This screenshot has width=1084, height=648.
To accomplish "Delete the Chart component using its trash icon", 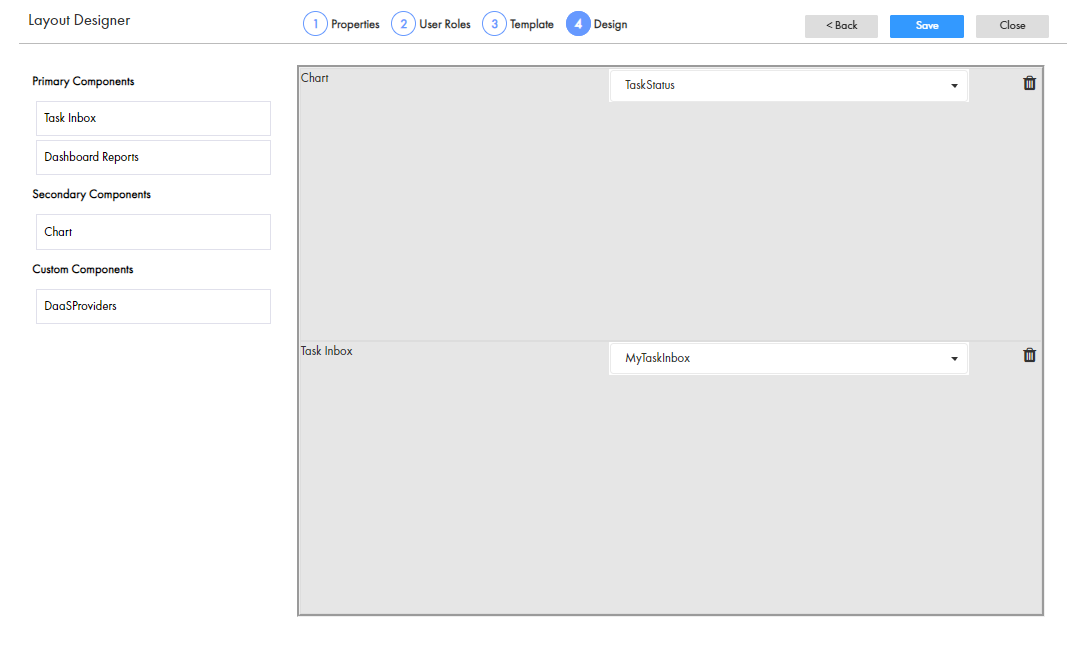I will (1029, 83).
